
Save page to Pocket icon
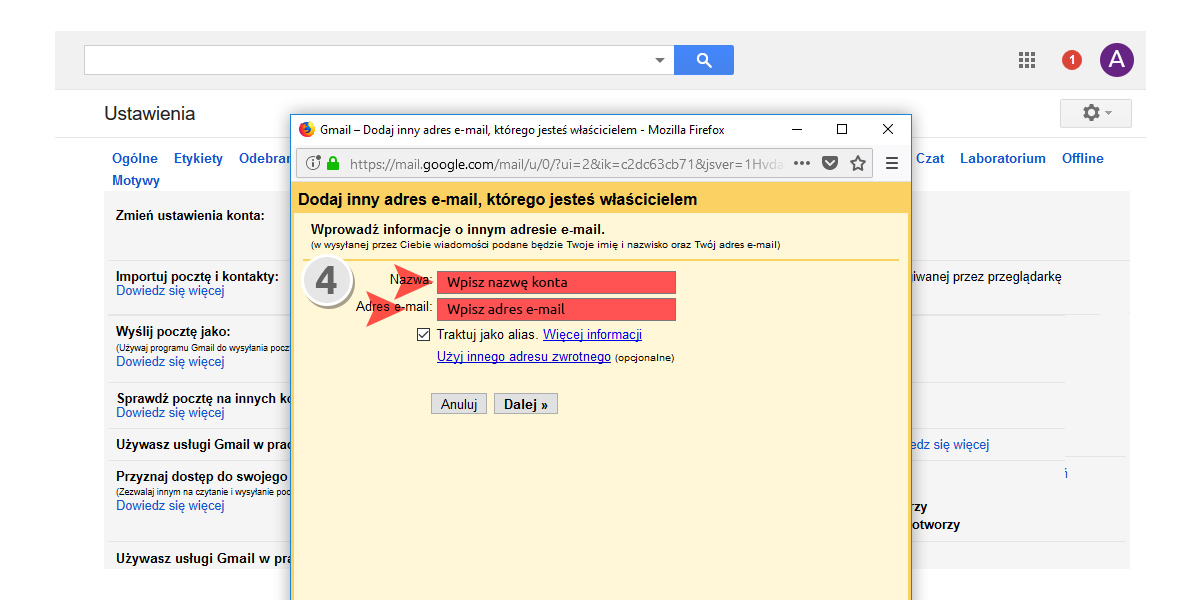pyautogui.click(x=830, y=163)
